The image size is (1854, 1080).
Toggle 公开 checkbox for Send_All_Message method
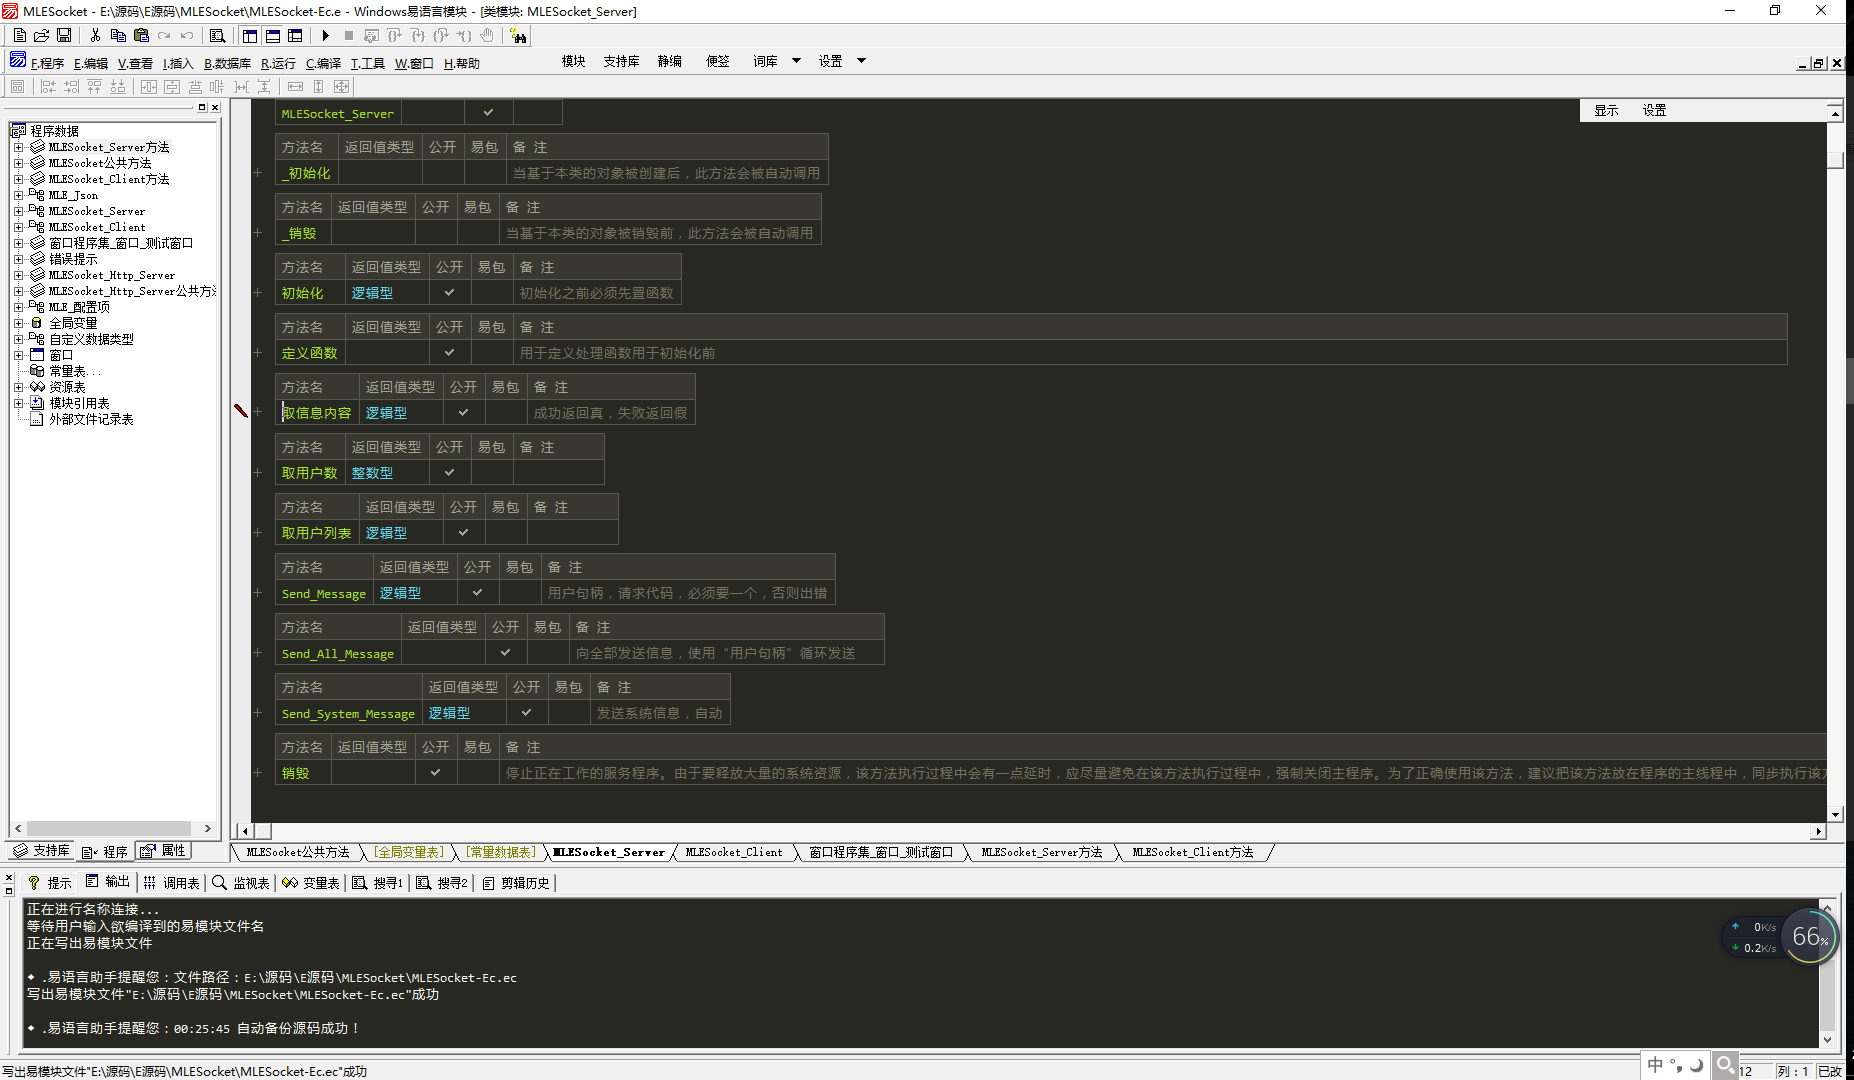coord(505,653)
